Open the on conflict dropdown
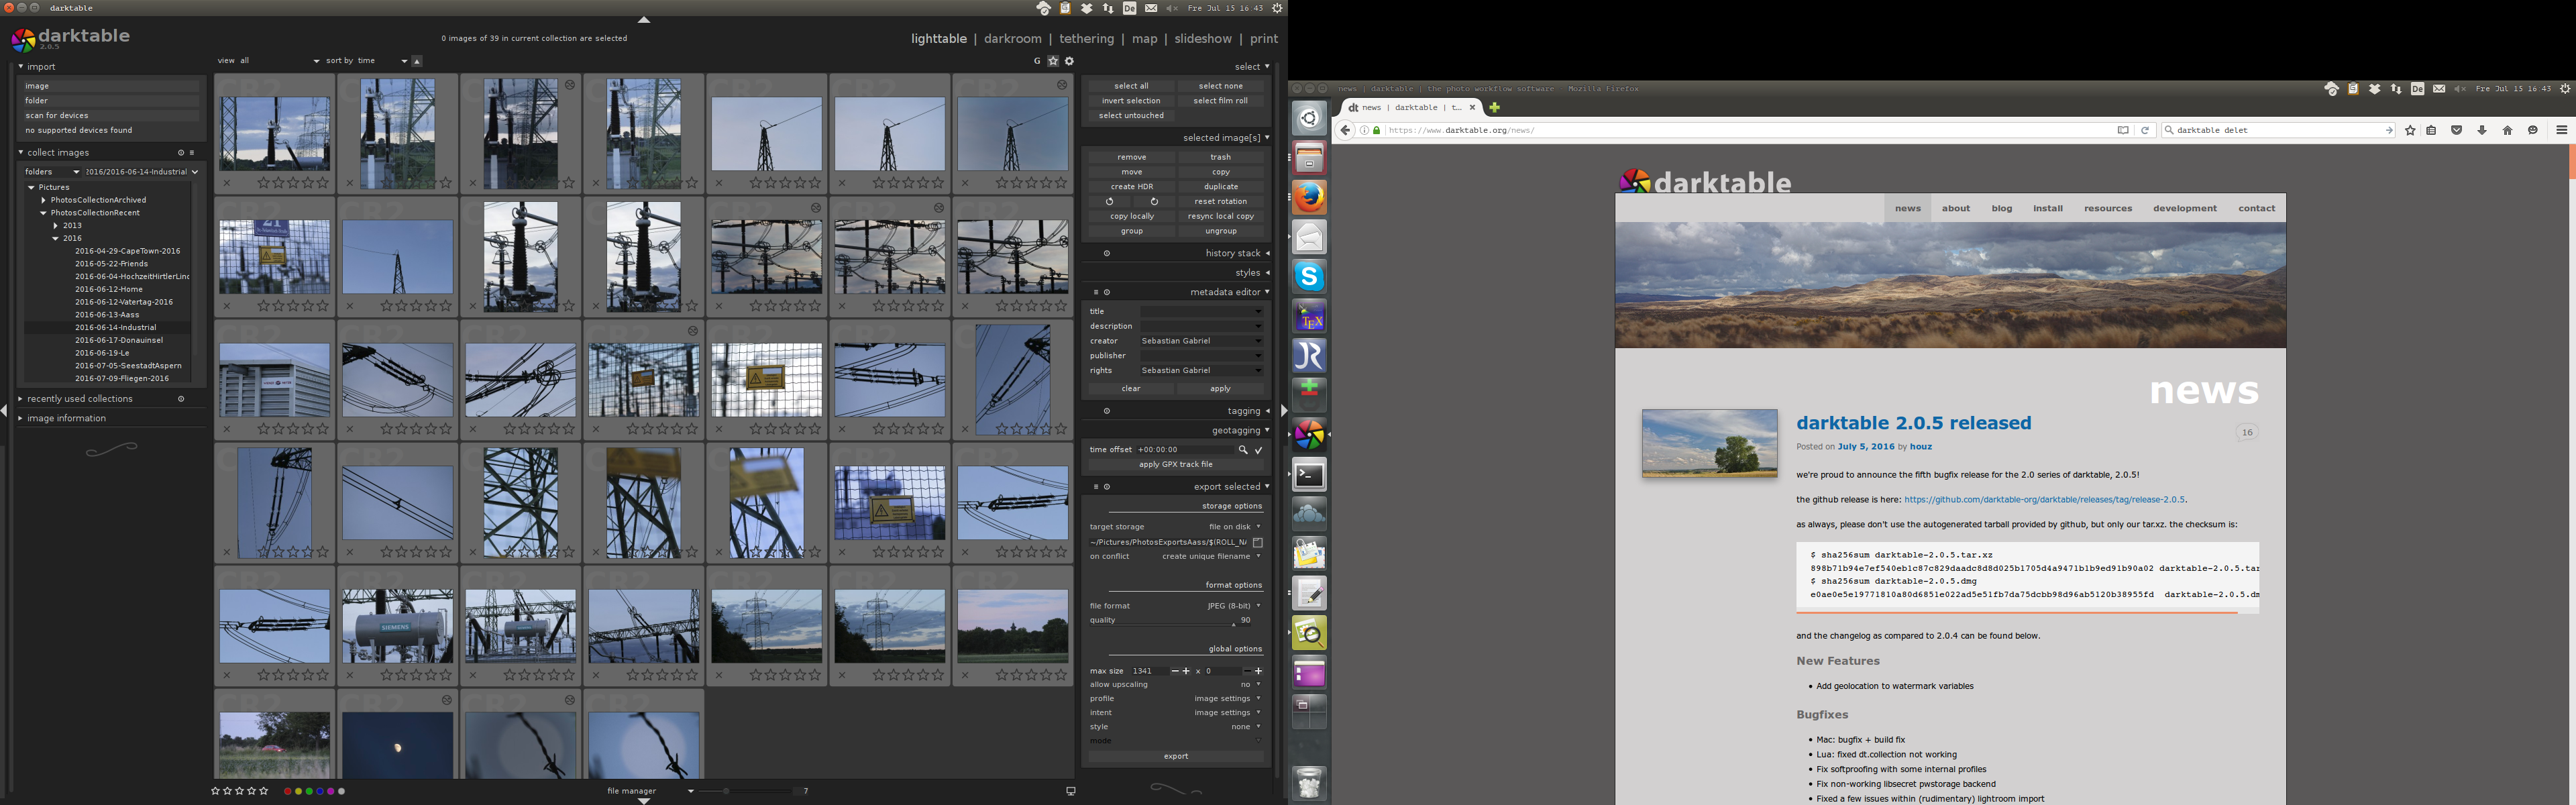2576x805 pixels. pyautogui.click(x=1211, y=556)
